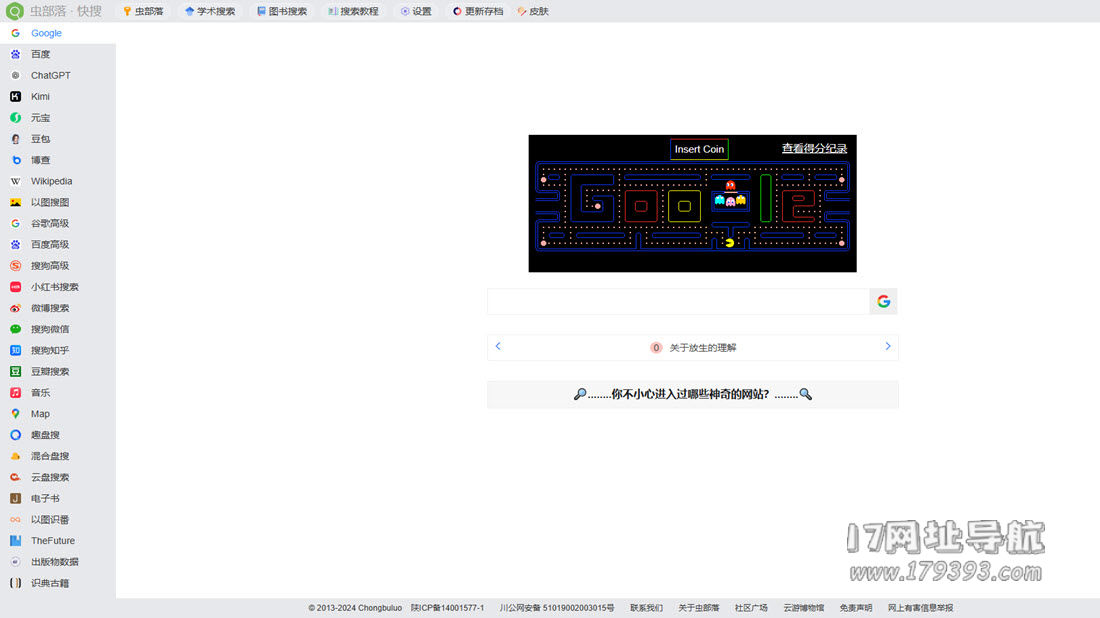The height and width of the screenshot is (618, 1100).
Task: Open 设置 in the top bar
Action: click(x=416, y=12)
